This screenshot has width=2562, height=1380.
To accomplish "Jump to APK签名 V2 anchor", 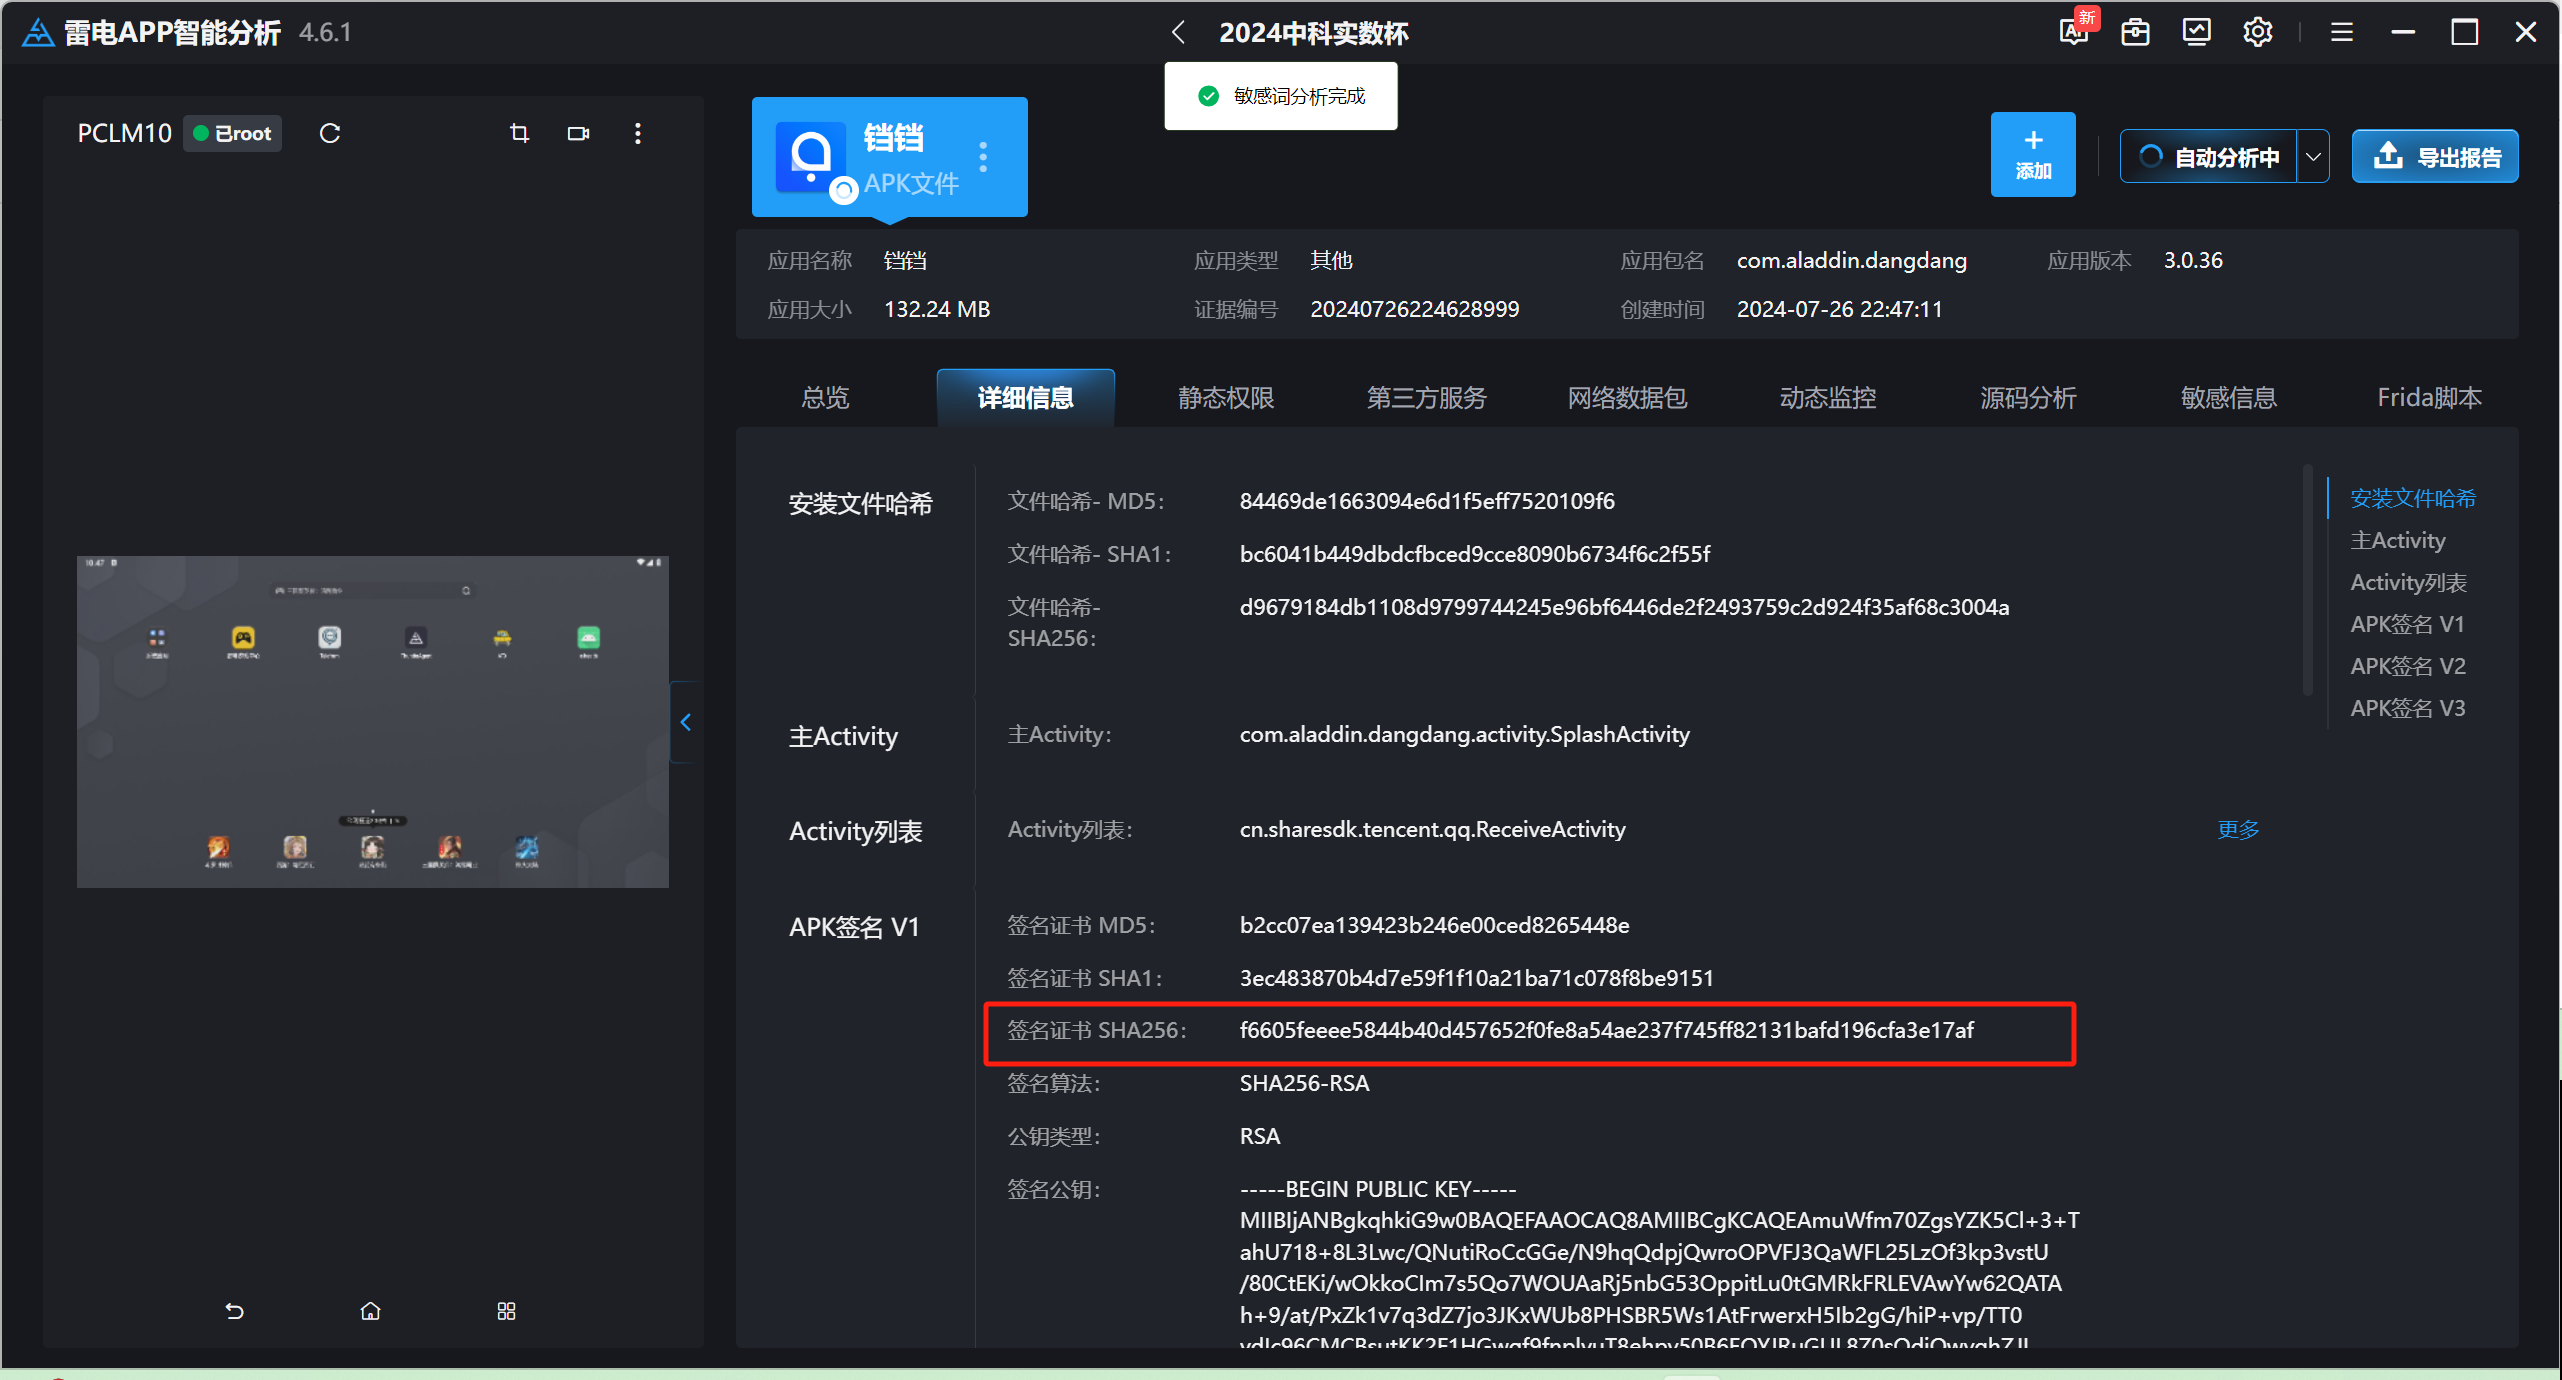I will [x=2407, y=666].
